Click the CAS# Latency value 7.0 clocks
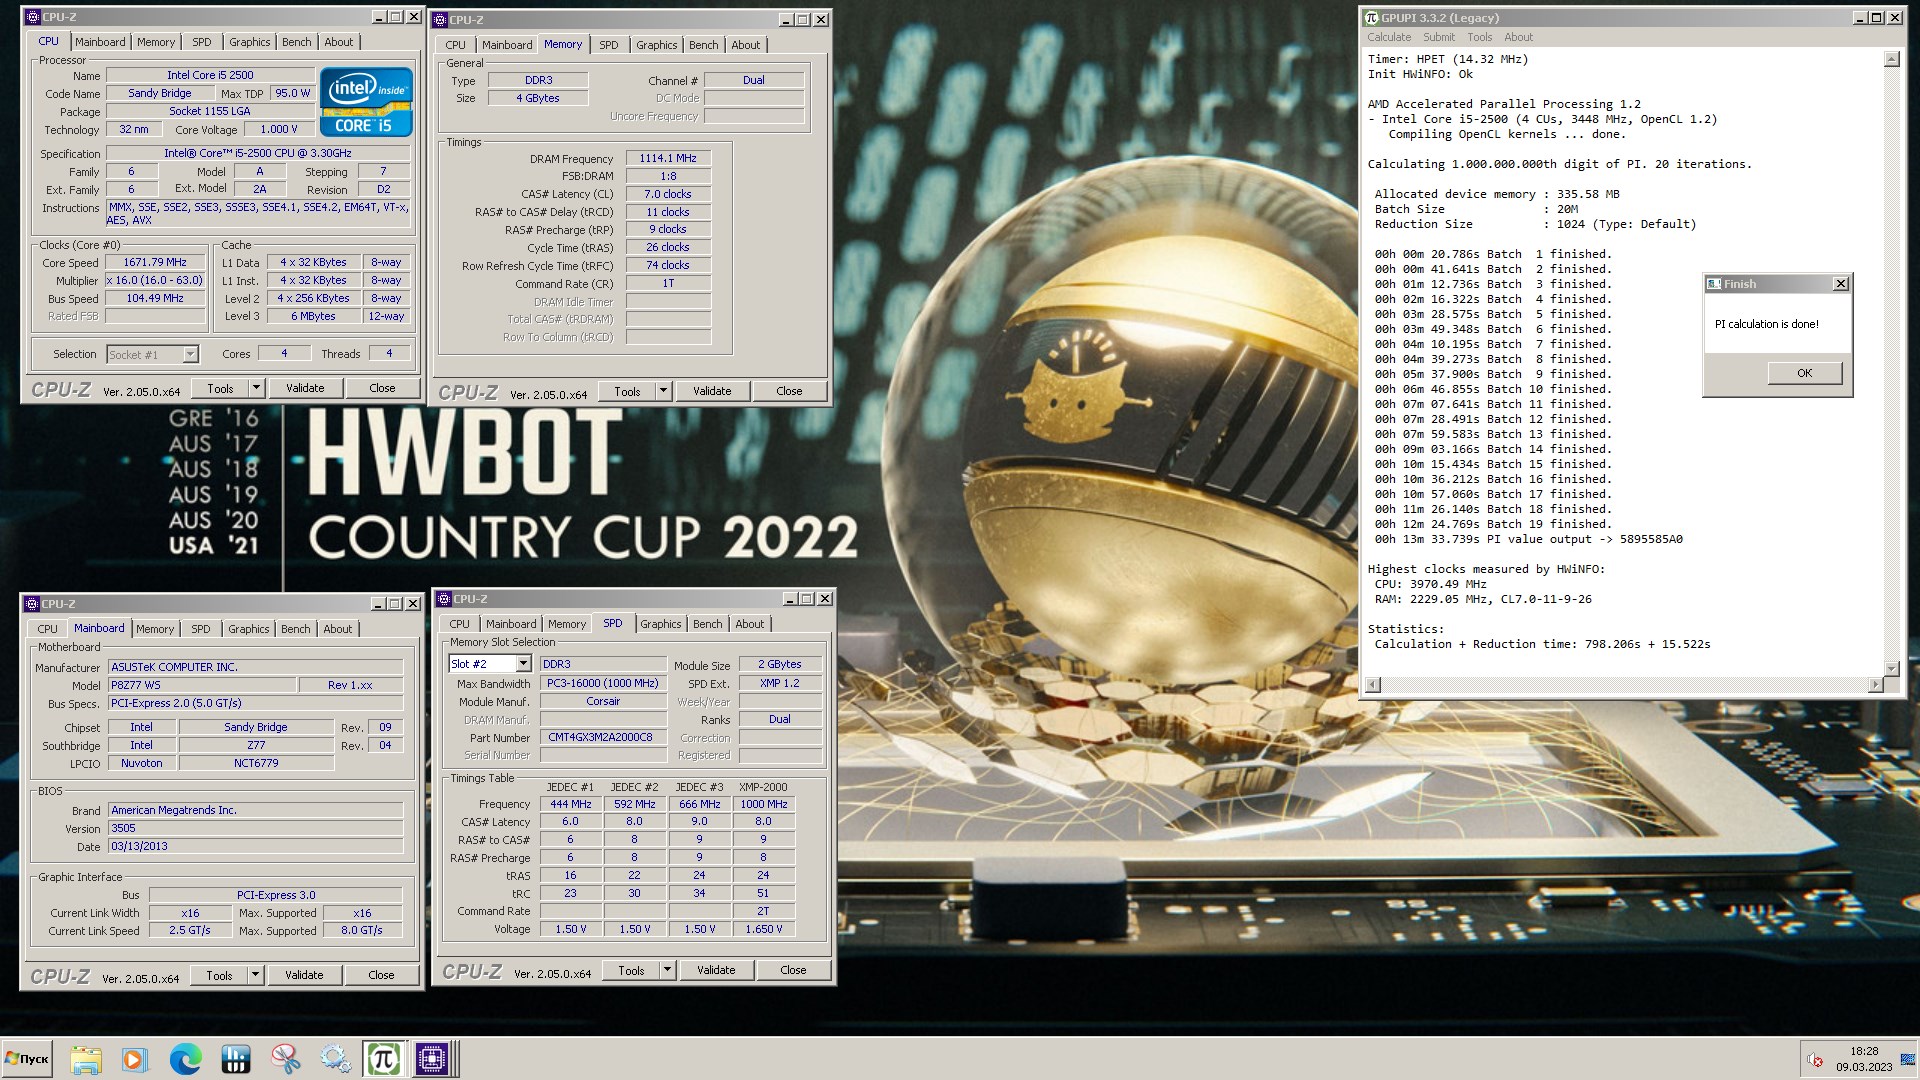The width and height of the screenshot is (1920, 1080). click(x=668, y=194)
